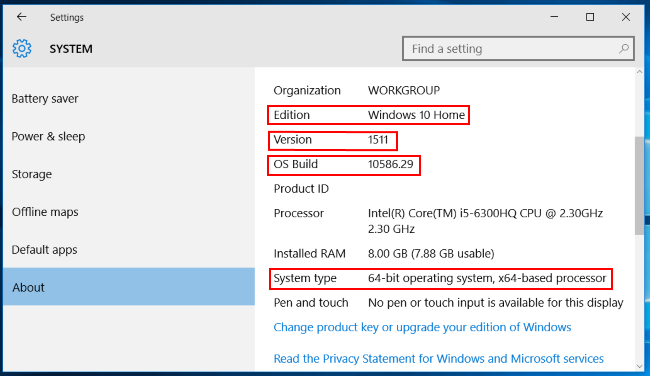Click Change product key or upgrade link
The height and width of the screenshot is (376, 650).
[x=422, y=327]
